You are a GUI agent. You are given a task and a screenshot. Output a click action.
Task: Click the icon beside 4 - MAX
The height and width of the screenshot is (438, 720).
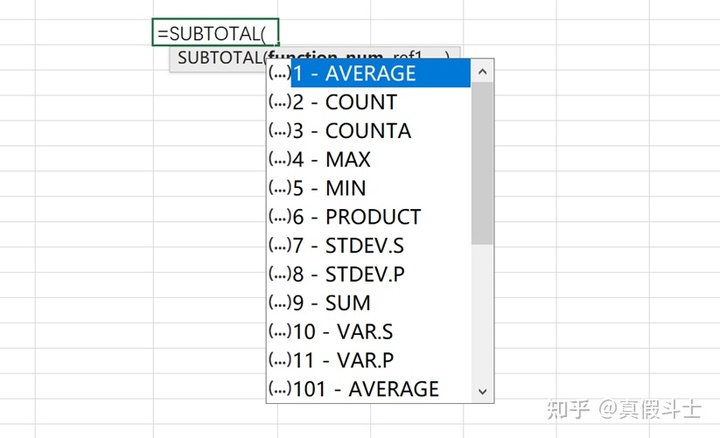click(280, 159)
